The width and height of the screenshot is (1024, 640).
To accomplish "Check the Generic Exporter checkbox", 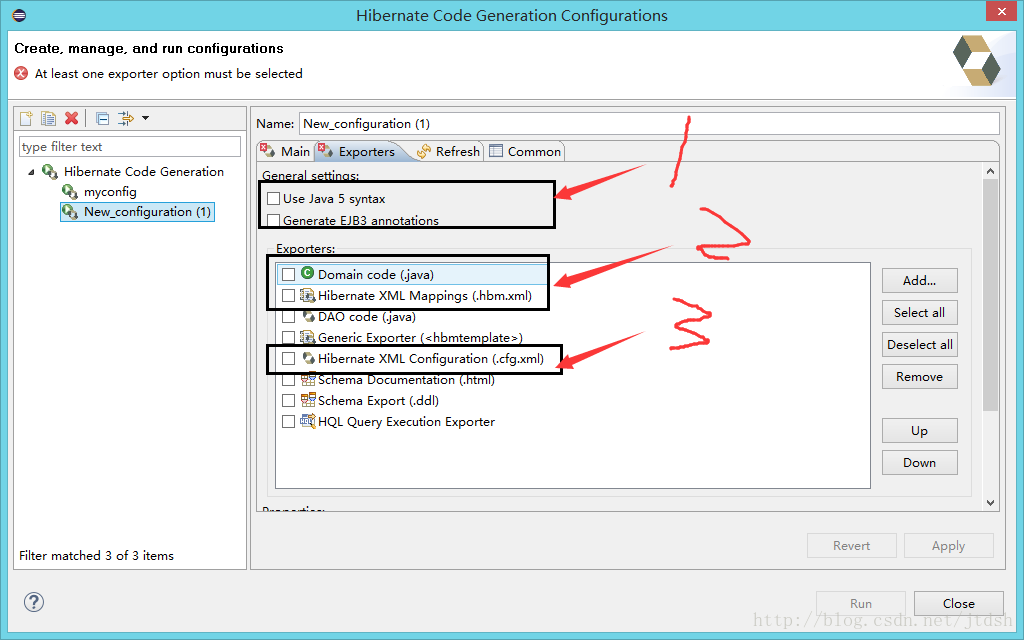I will point(288,338).
